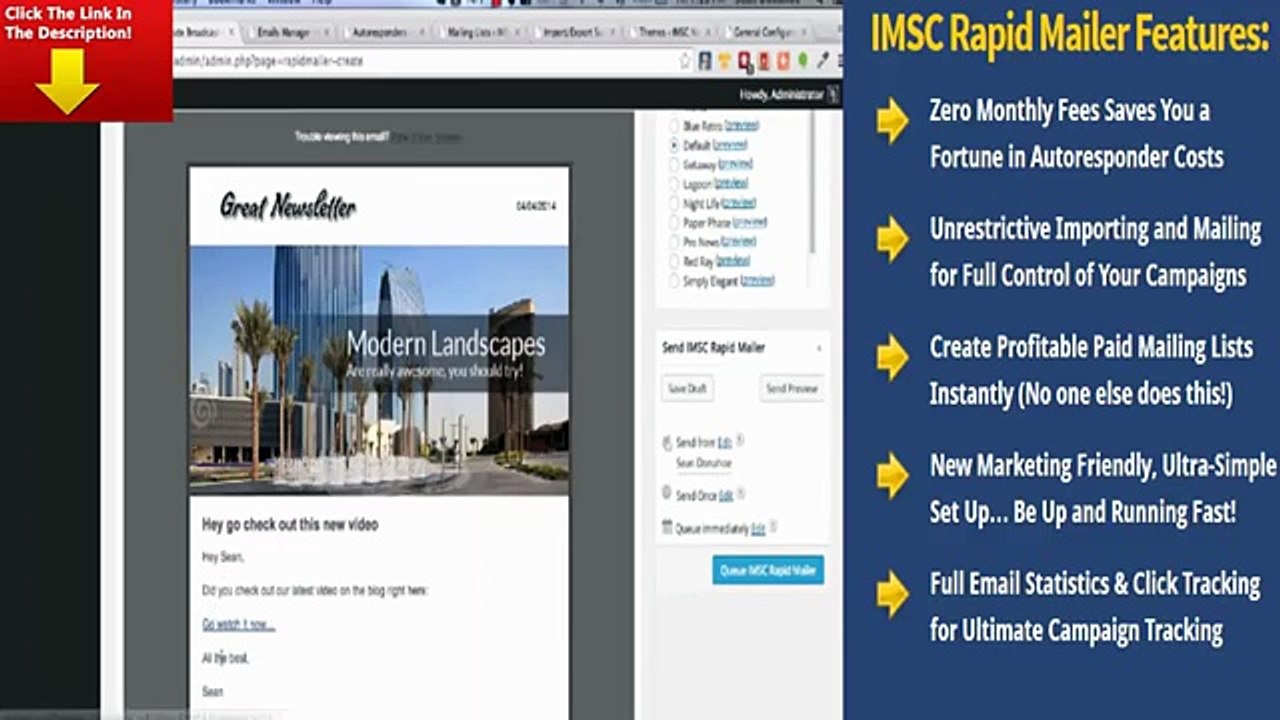Click the Modern Landscapes banner image

pos(379,370)
